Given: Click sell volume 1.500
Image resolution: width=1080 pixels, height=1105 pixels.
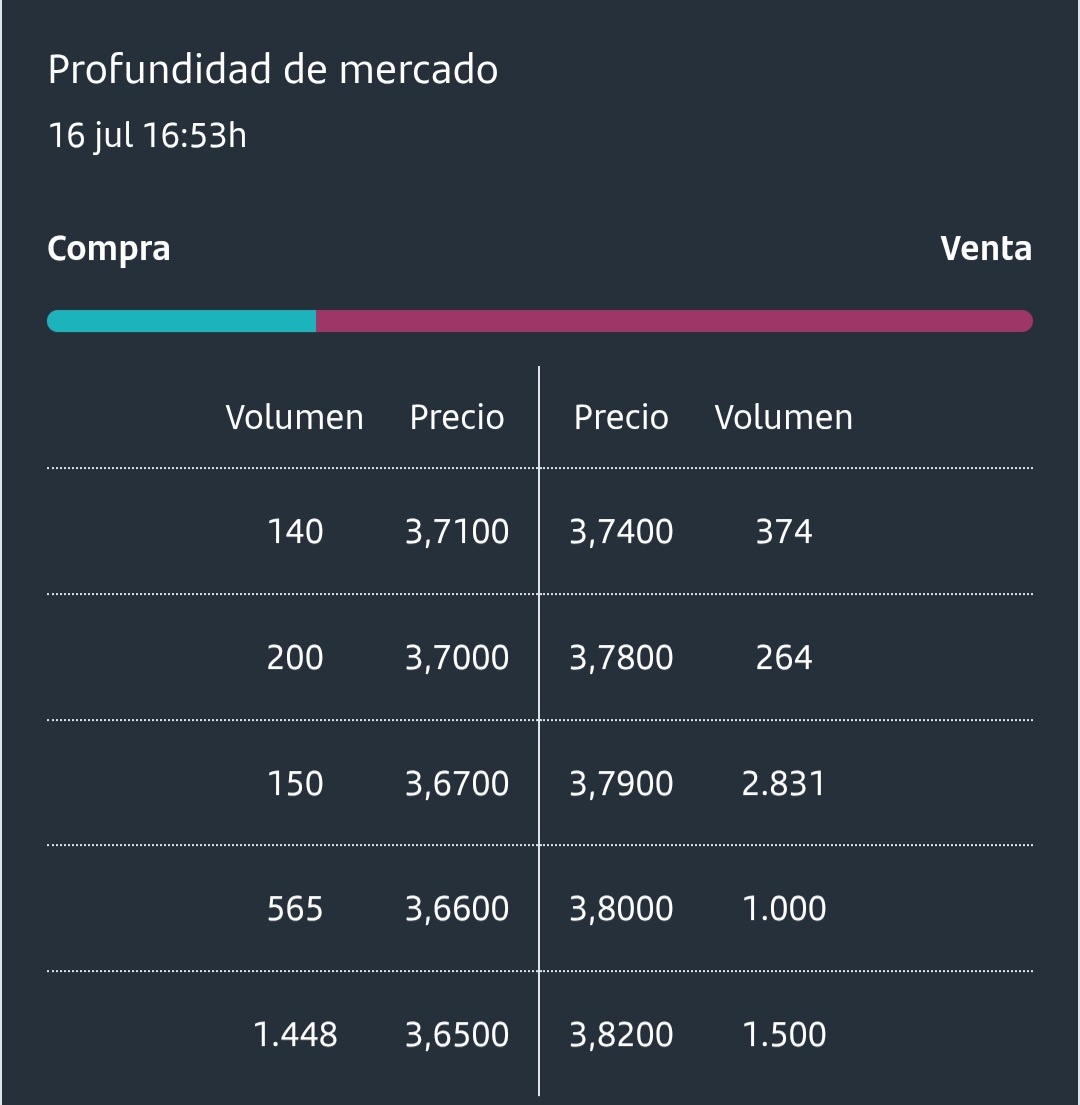Looking at the screenshot, I should 783,1035.
